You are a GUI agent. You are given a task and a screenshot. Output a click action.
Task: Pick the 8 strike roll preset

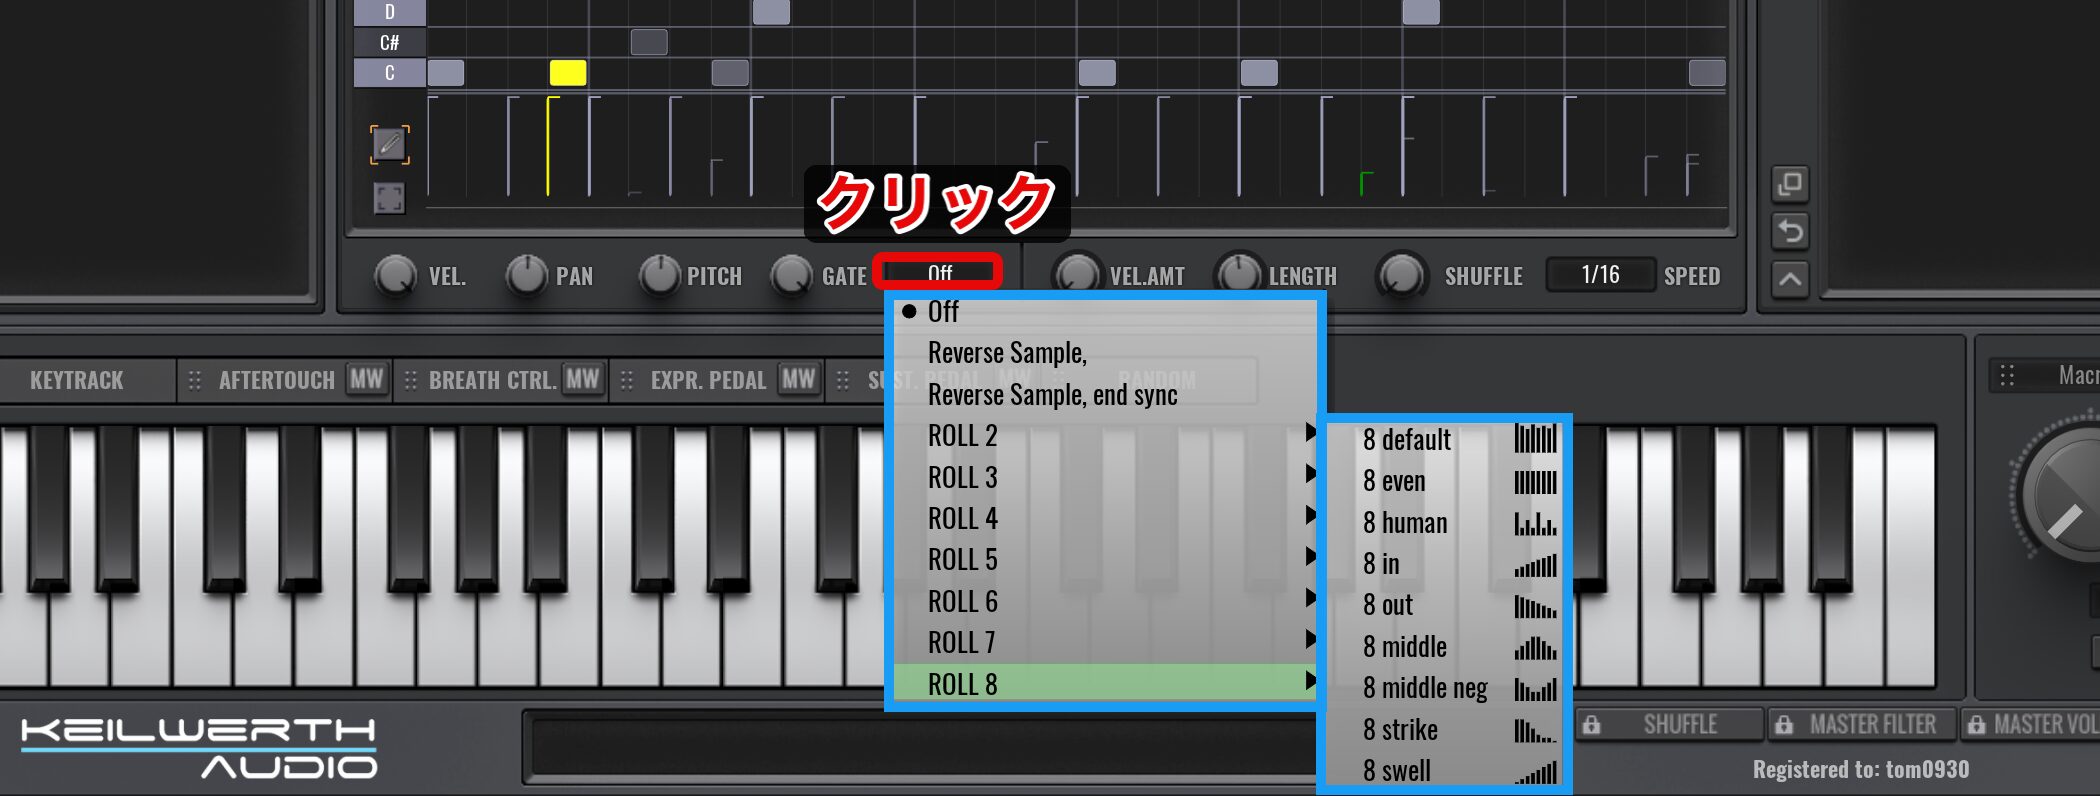1445,730
